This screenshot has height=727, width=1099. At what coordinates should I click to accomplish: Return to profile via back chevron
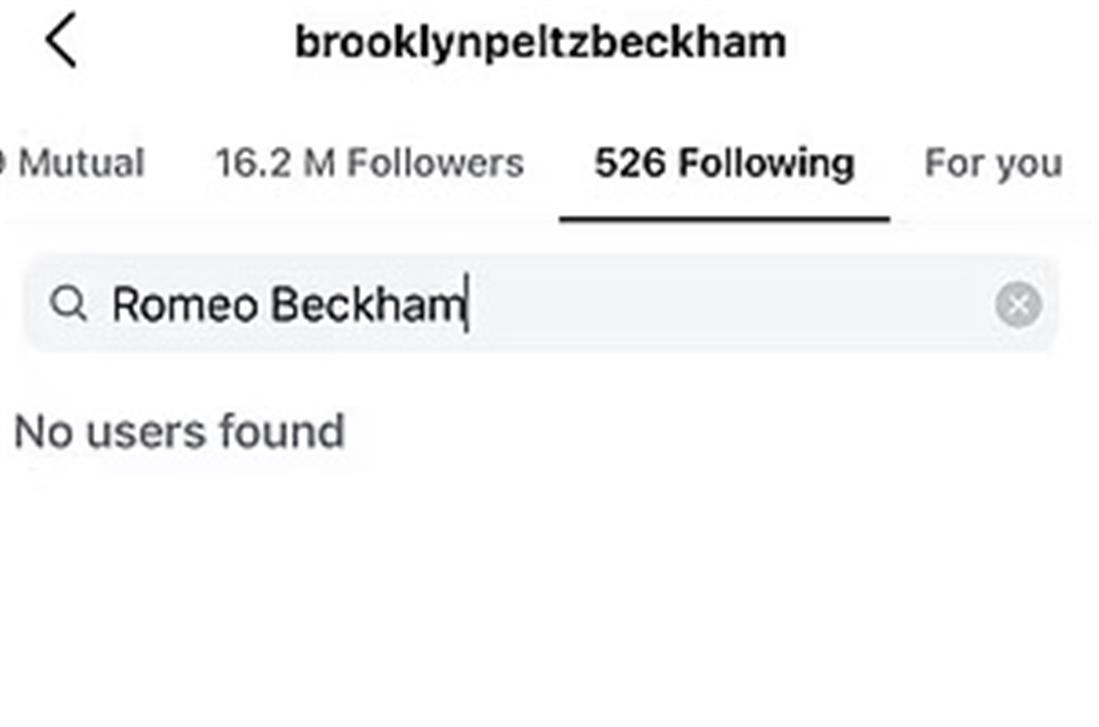pos(62,42)
